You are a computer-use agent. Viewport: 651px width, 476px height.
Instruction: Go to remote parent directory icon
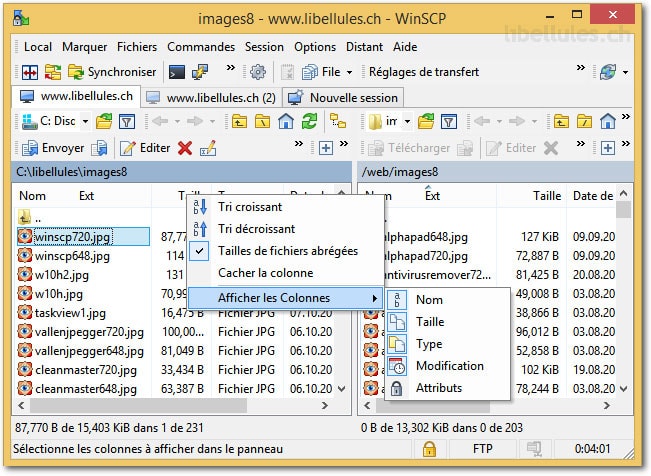click(561, 121)
